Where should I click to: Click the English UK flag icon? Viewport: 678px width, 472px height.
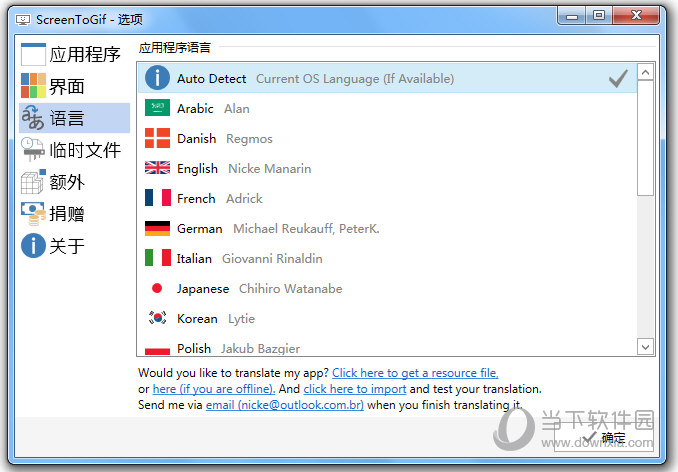(x=157, y=168)
